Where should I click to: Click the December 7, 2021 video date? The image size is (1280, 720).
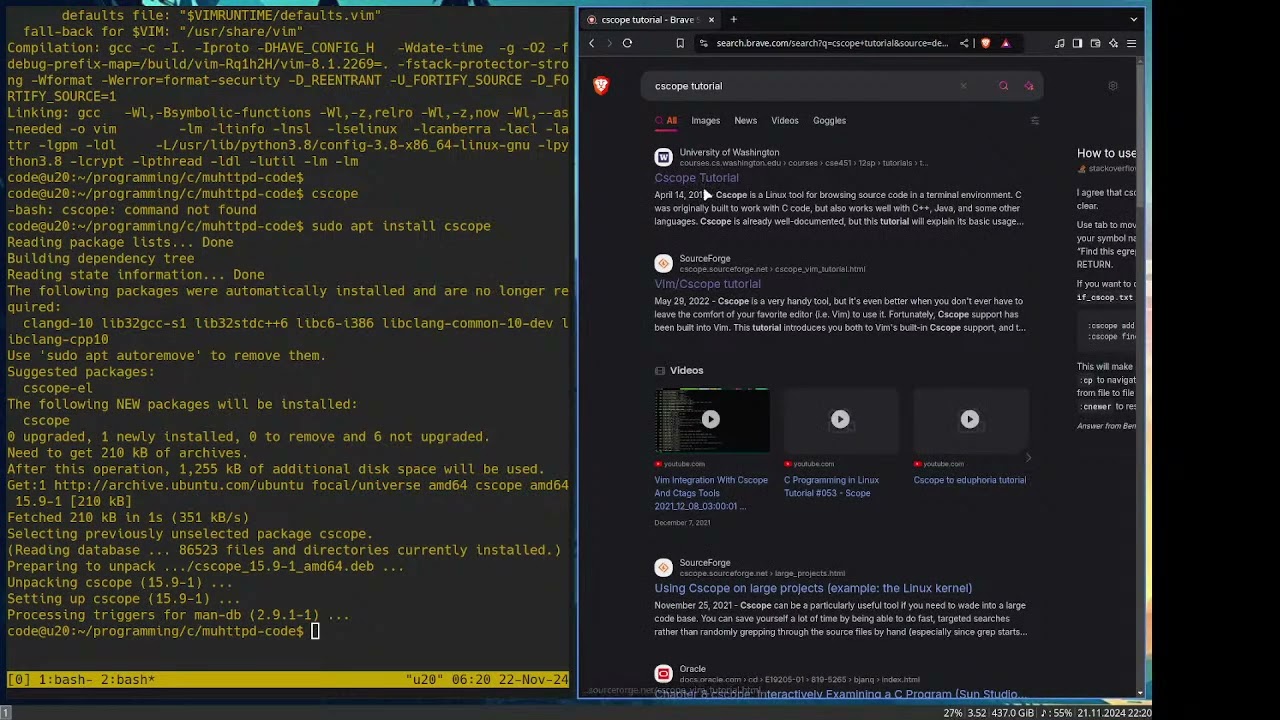click(x=682, y=522)
